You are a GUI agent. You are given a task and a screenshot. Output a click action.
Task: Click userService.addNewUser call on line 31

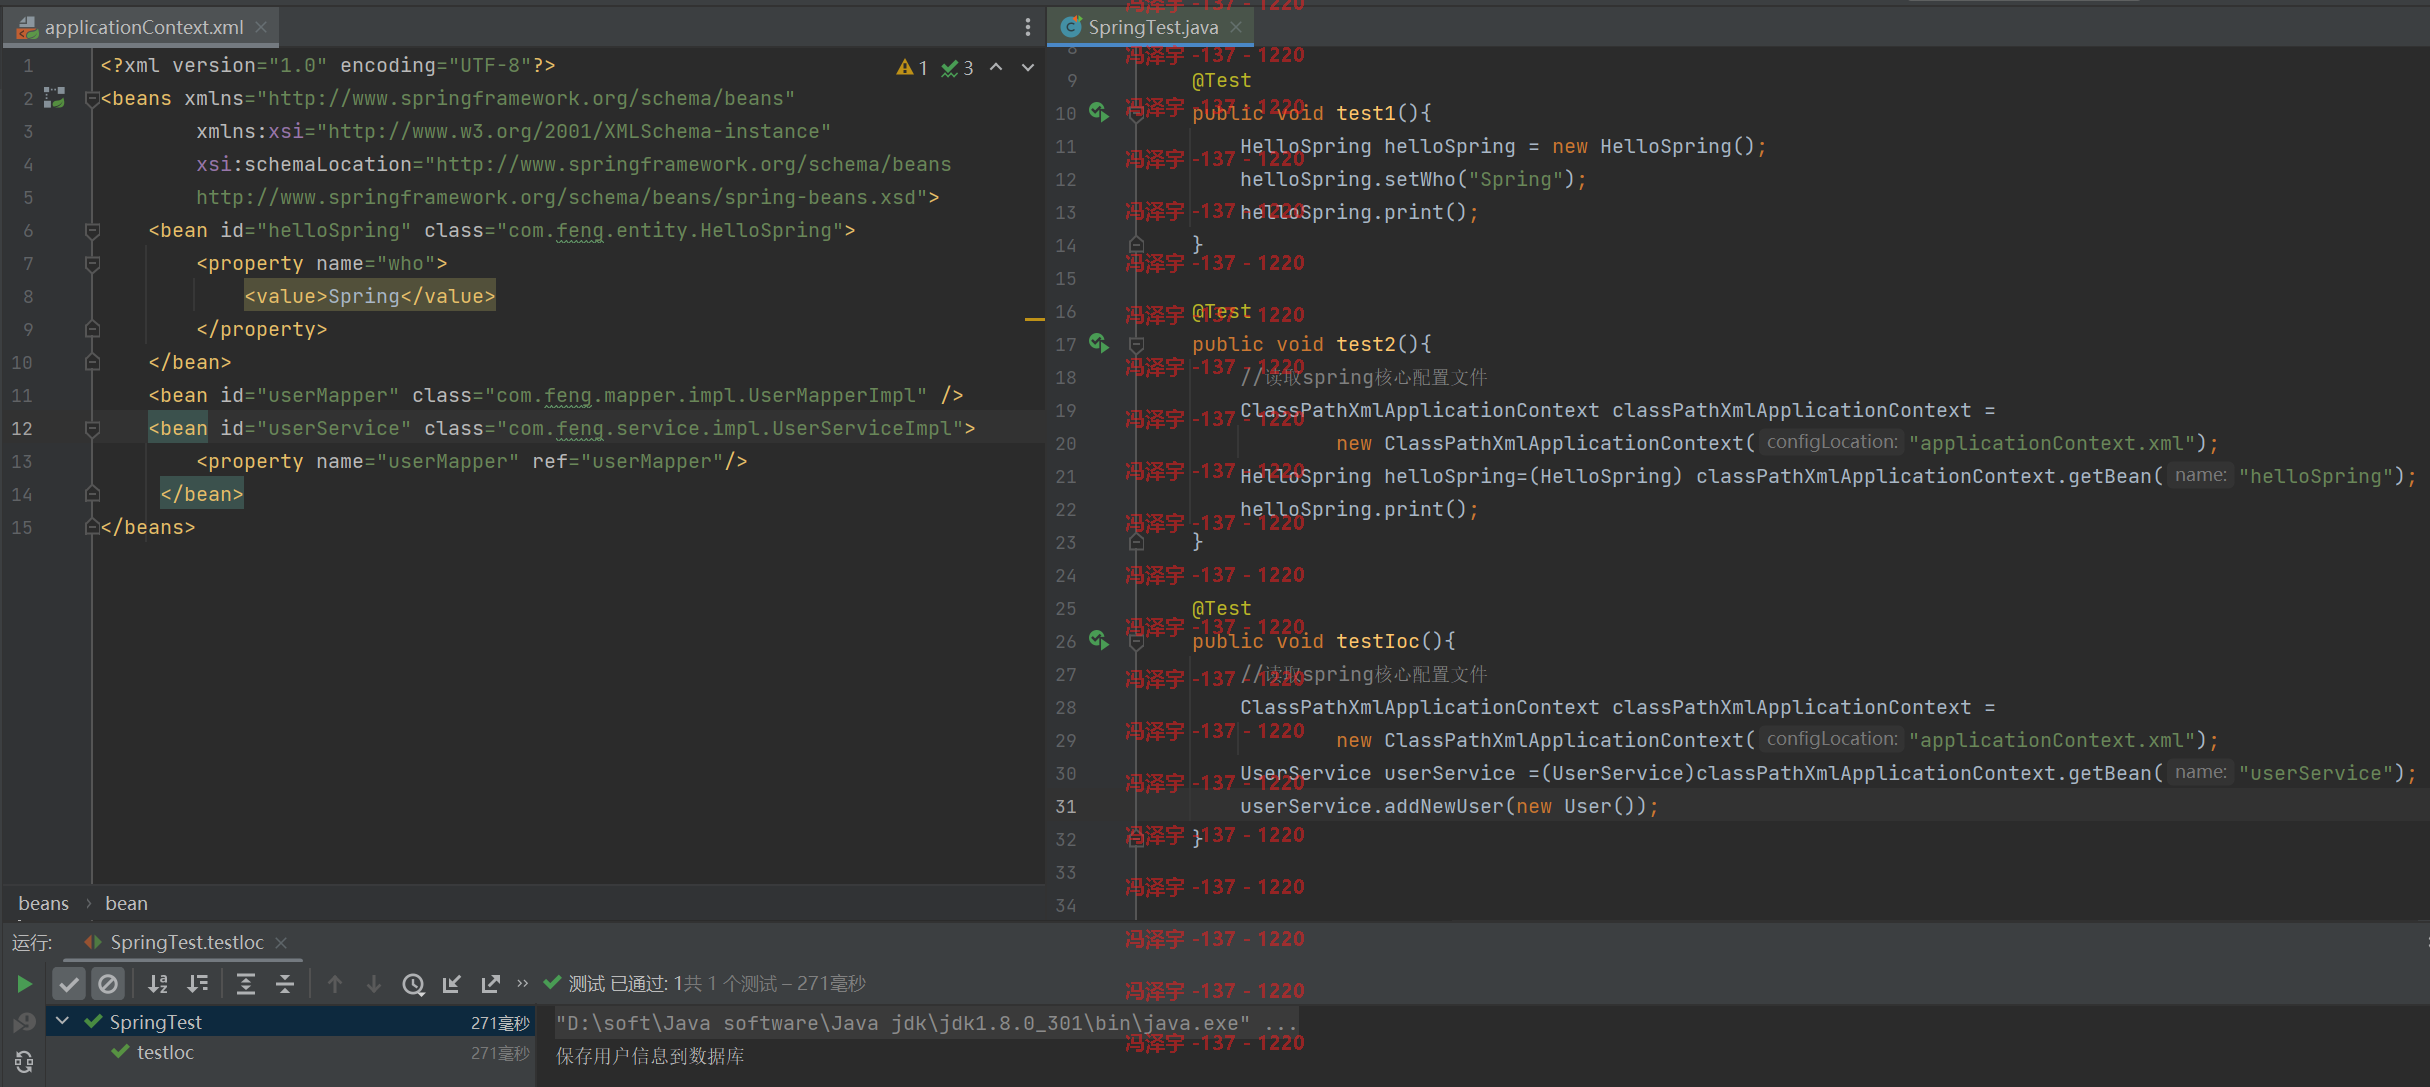[x=1449, y=806]
